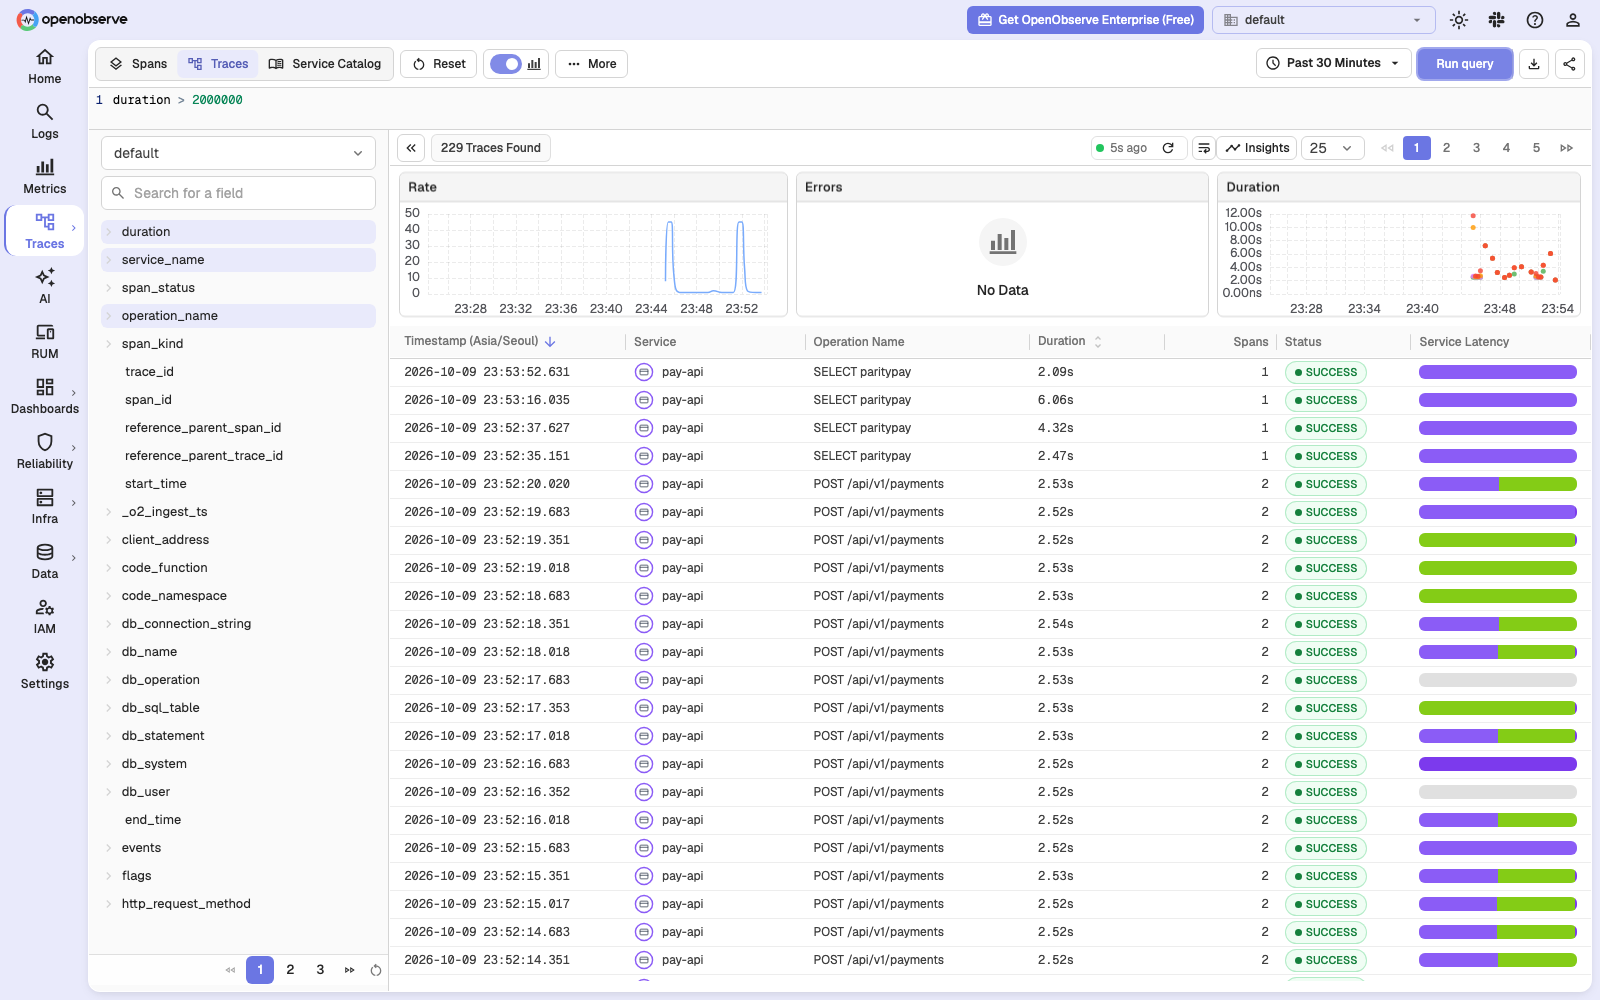This screenshot has width=1600, height=1000.
Task: Open the AI assistant page
Action: click(x=44, y=287)
